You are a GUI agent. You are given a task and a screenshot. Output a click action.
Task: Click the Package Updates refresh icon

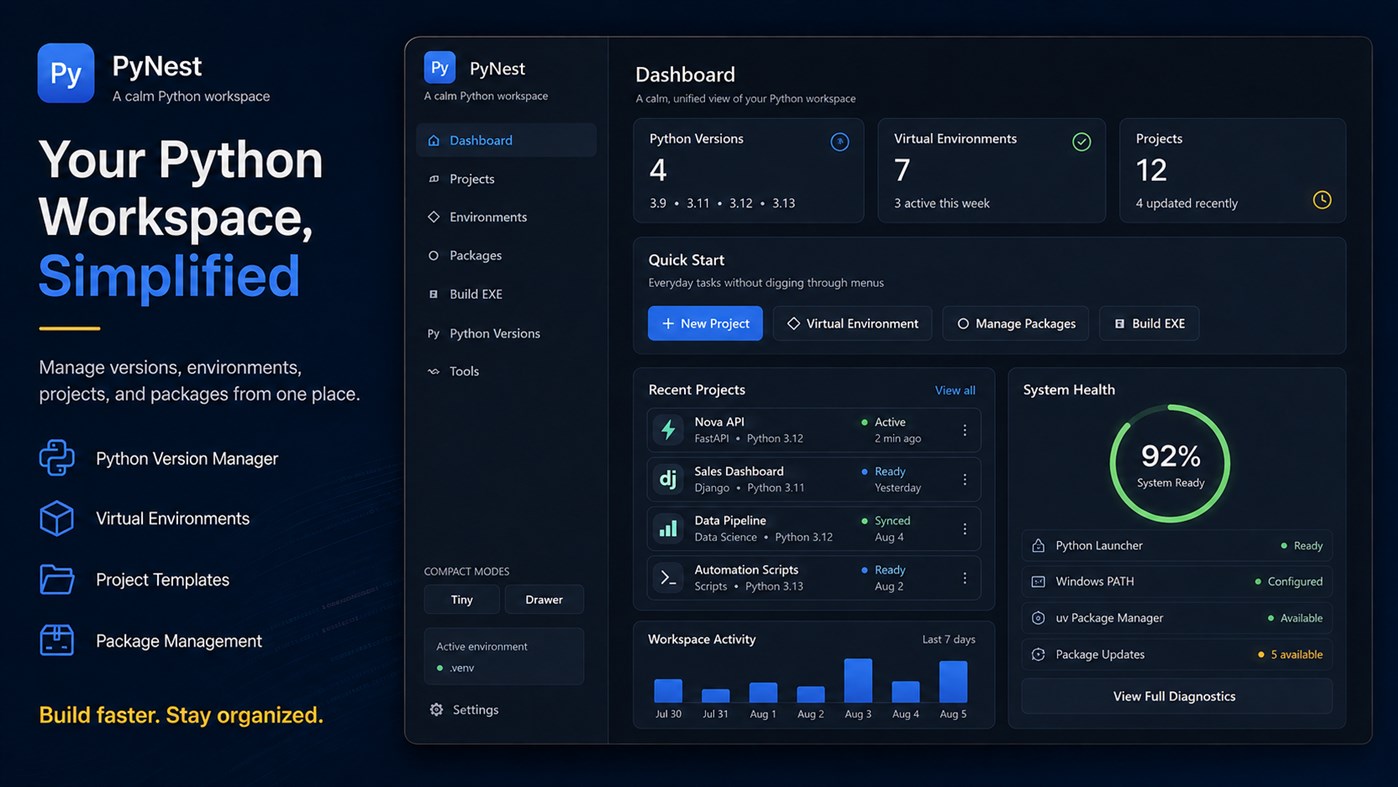click(x=1038, y=654)
